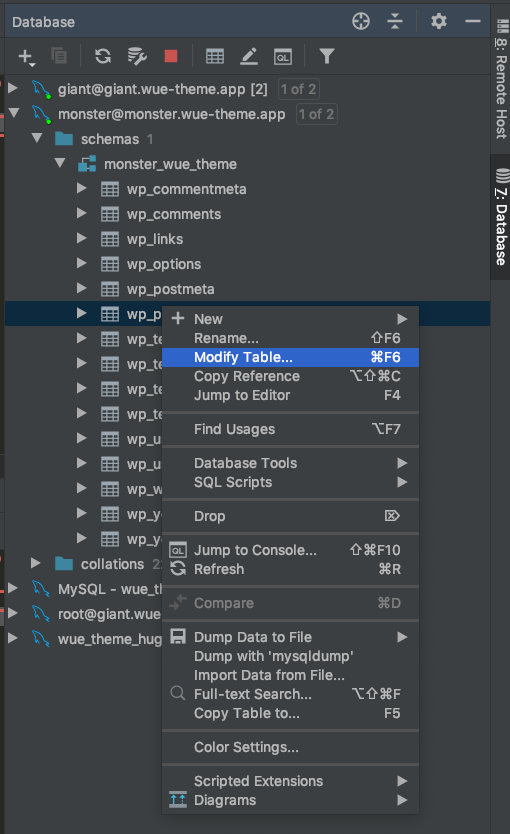Image resolution: width=510 pixels, height=834 pixels.
Task: Click the Diagrams icon in context menu
Action: (x=178, y=799)
